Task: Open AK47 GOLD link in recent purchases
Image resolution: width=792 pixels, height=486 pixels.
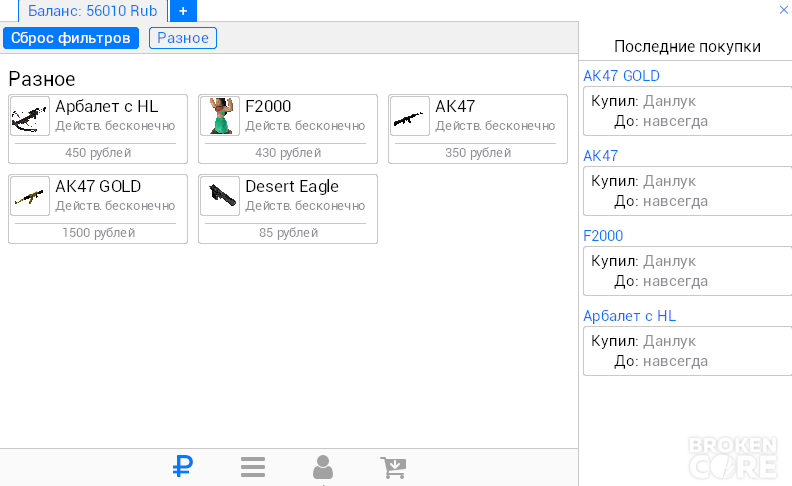Action: pyautogui.click(x=621, y=76)
